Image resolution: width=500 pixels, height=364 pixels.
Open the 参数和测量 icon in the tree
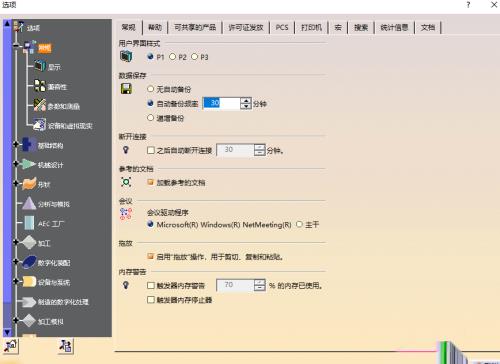[x=40, y=105]
